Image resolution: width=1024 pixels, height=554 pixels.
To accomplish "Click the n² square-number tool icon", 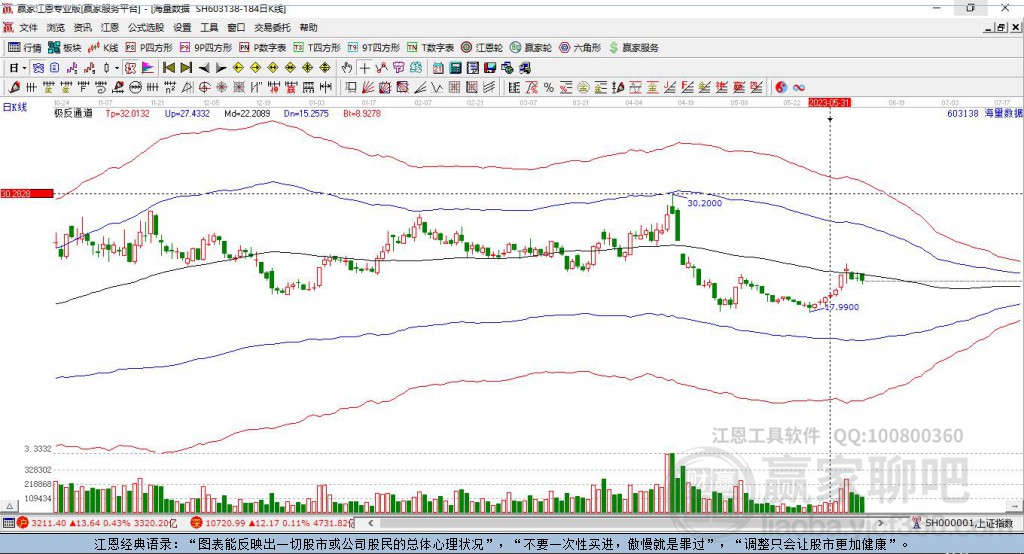I will click(170, 88).
